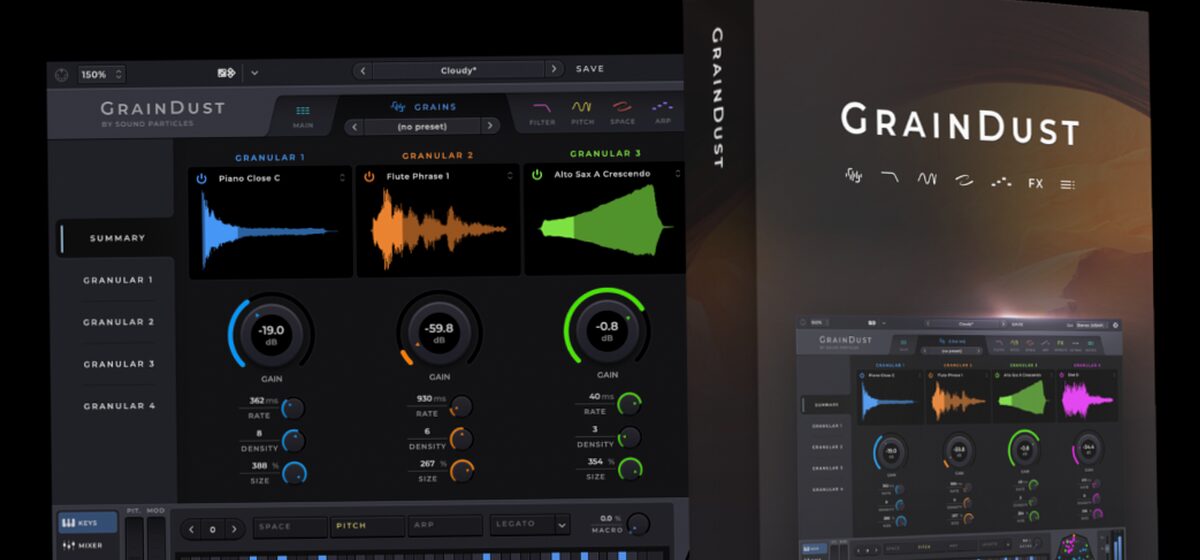Click the Granular 1 gain knob at -19.0 dB

coord(271,334)
